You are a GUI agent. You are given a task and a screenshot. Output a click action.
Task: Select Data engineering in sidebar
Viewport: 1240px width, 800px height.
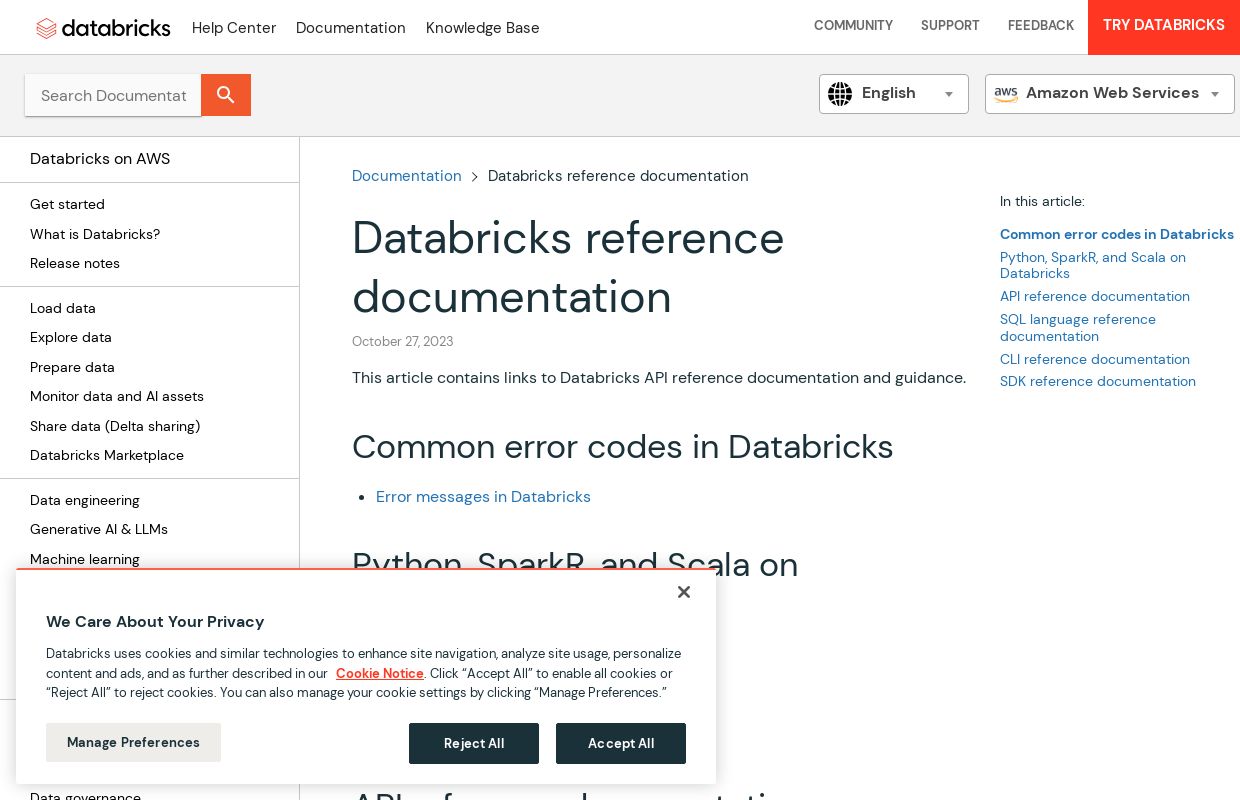[85, 500]
